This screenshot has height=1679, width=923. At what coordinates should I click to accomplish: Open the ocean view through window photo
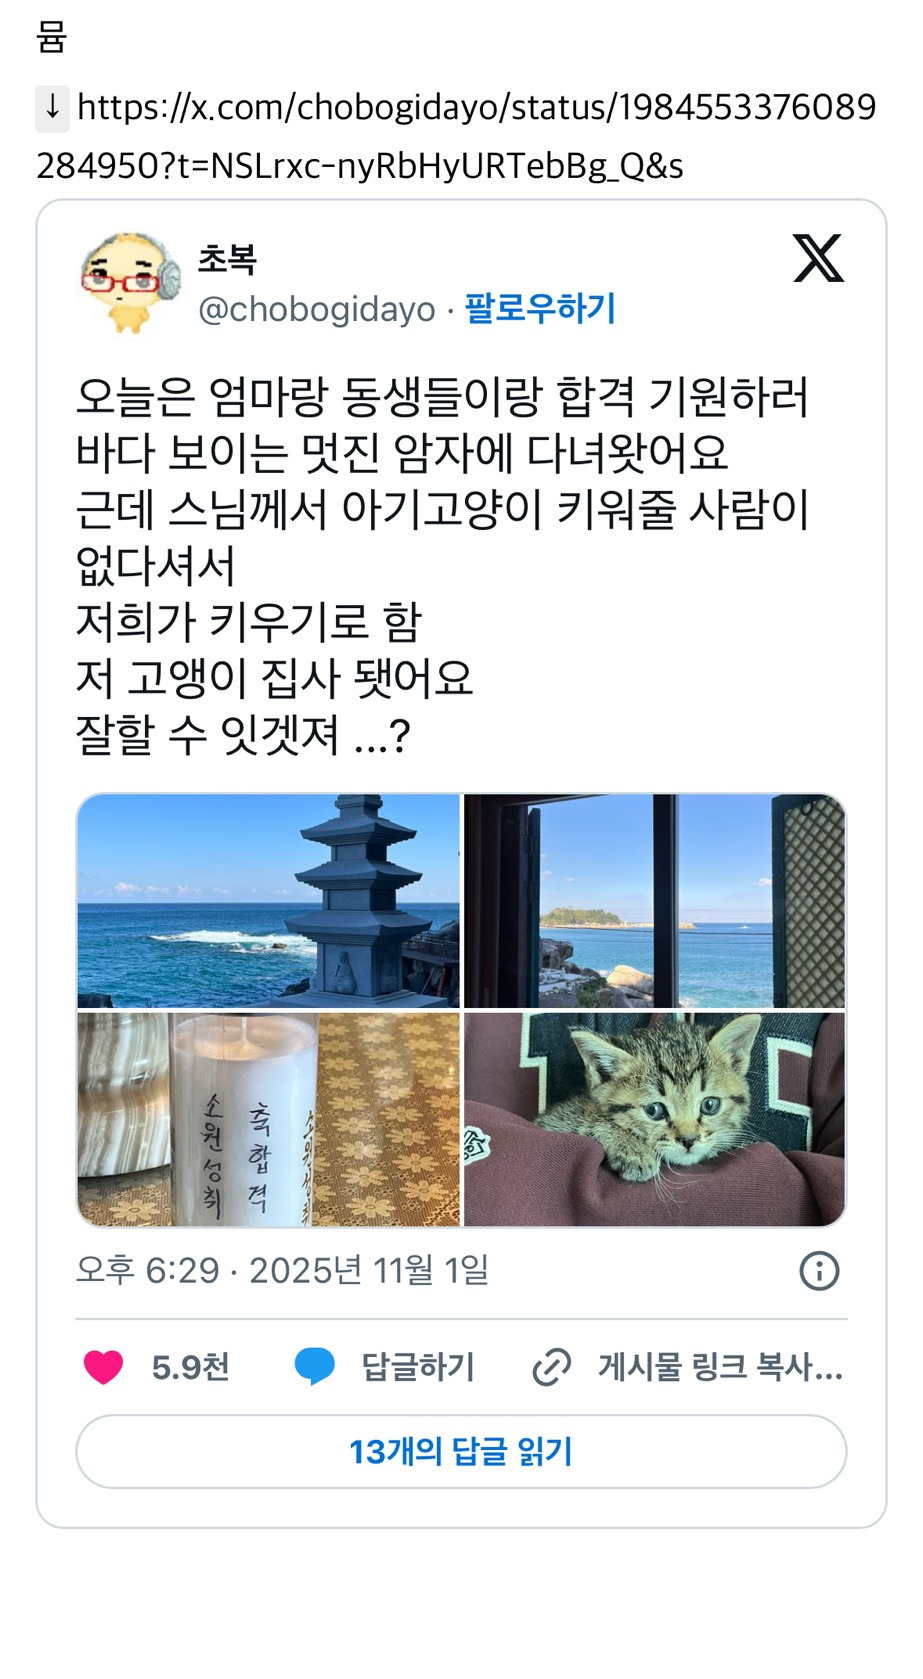(x=655, y=901)
